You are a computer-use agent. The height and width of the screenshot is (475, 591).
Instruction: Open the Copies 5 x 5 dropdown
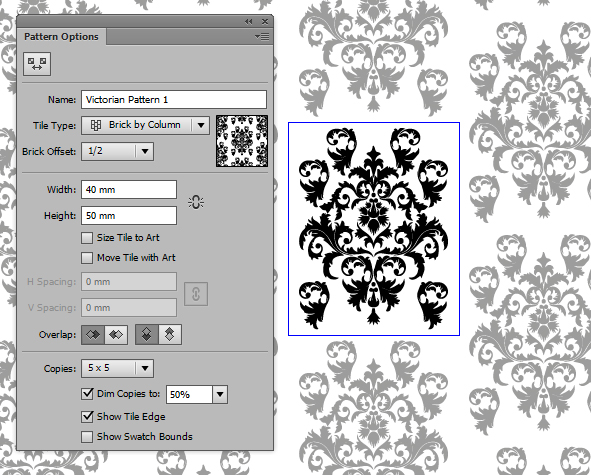pos(117,368)
